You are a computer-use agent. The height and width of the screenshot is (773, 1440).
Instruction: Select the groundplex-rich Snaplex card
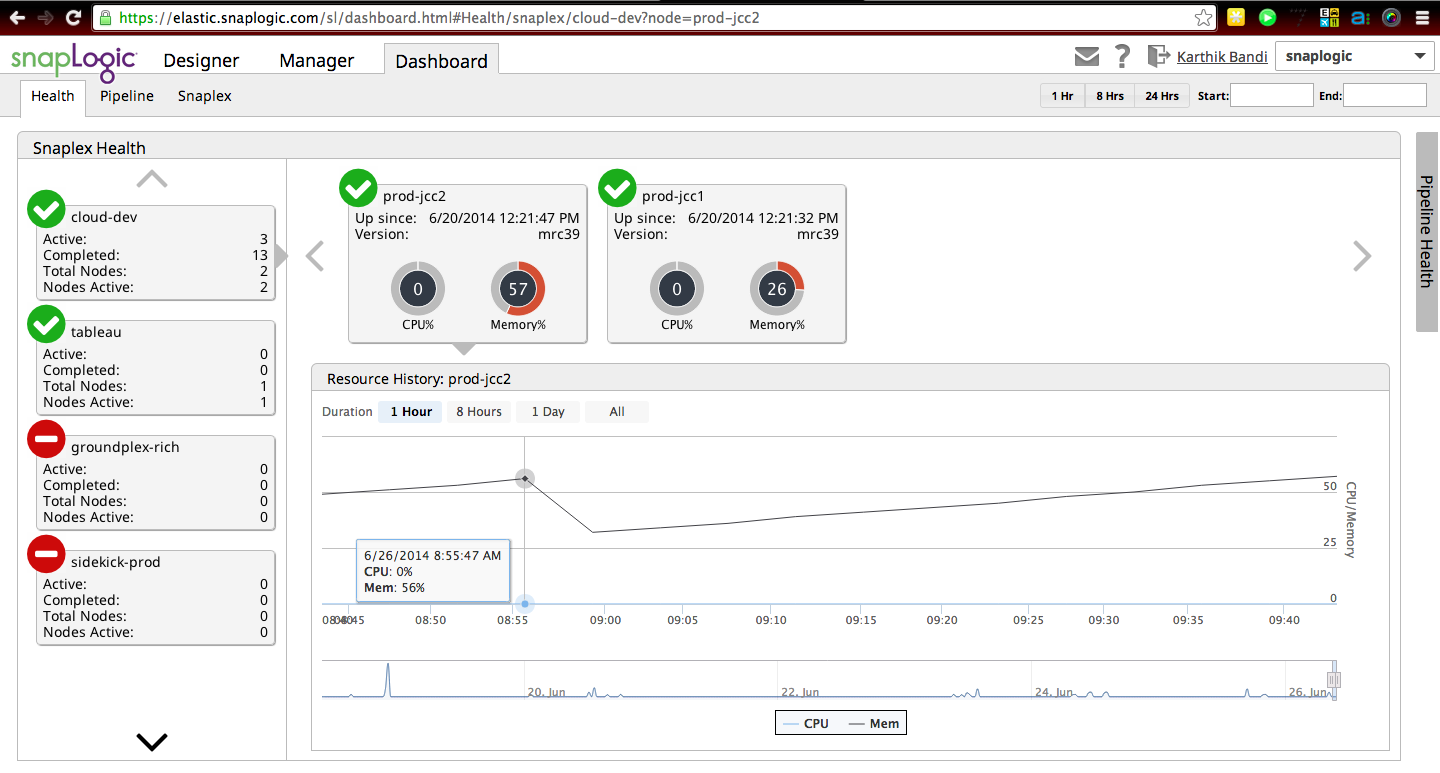156,483
